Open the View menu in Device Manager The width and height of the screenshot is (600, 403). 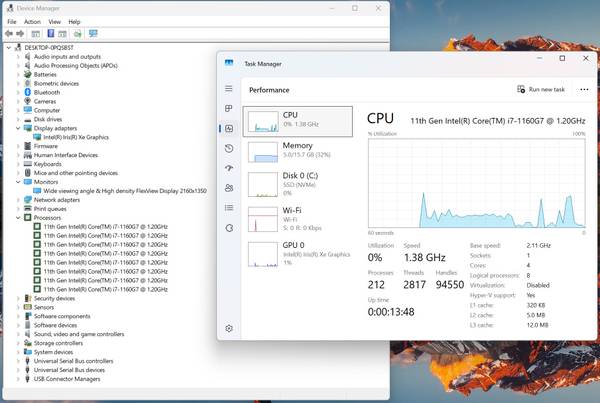click(54, 21)
